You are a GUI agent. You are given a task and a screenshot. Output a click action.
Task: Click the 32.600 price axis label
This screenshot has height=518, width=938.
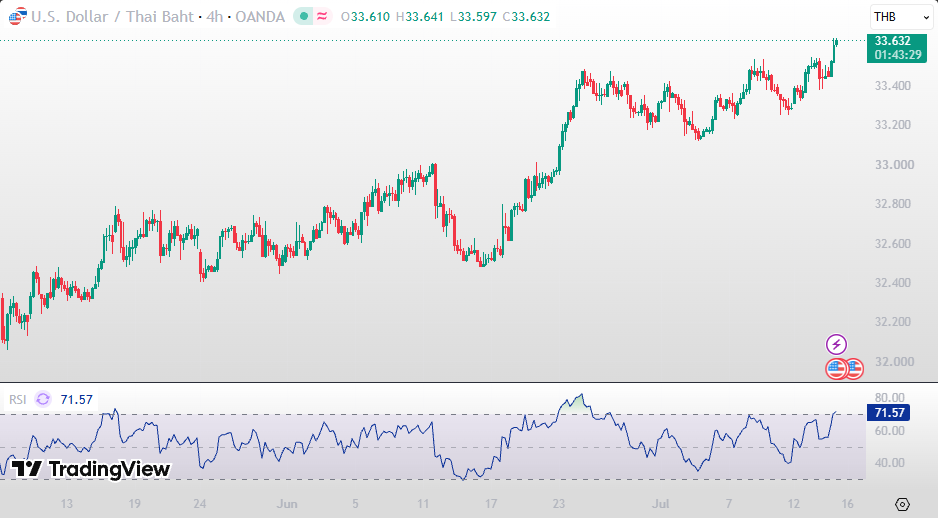point(893,243)
